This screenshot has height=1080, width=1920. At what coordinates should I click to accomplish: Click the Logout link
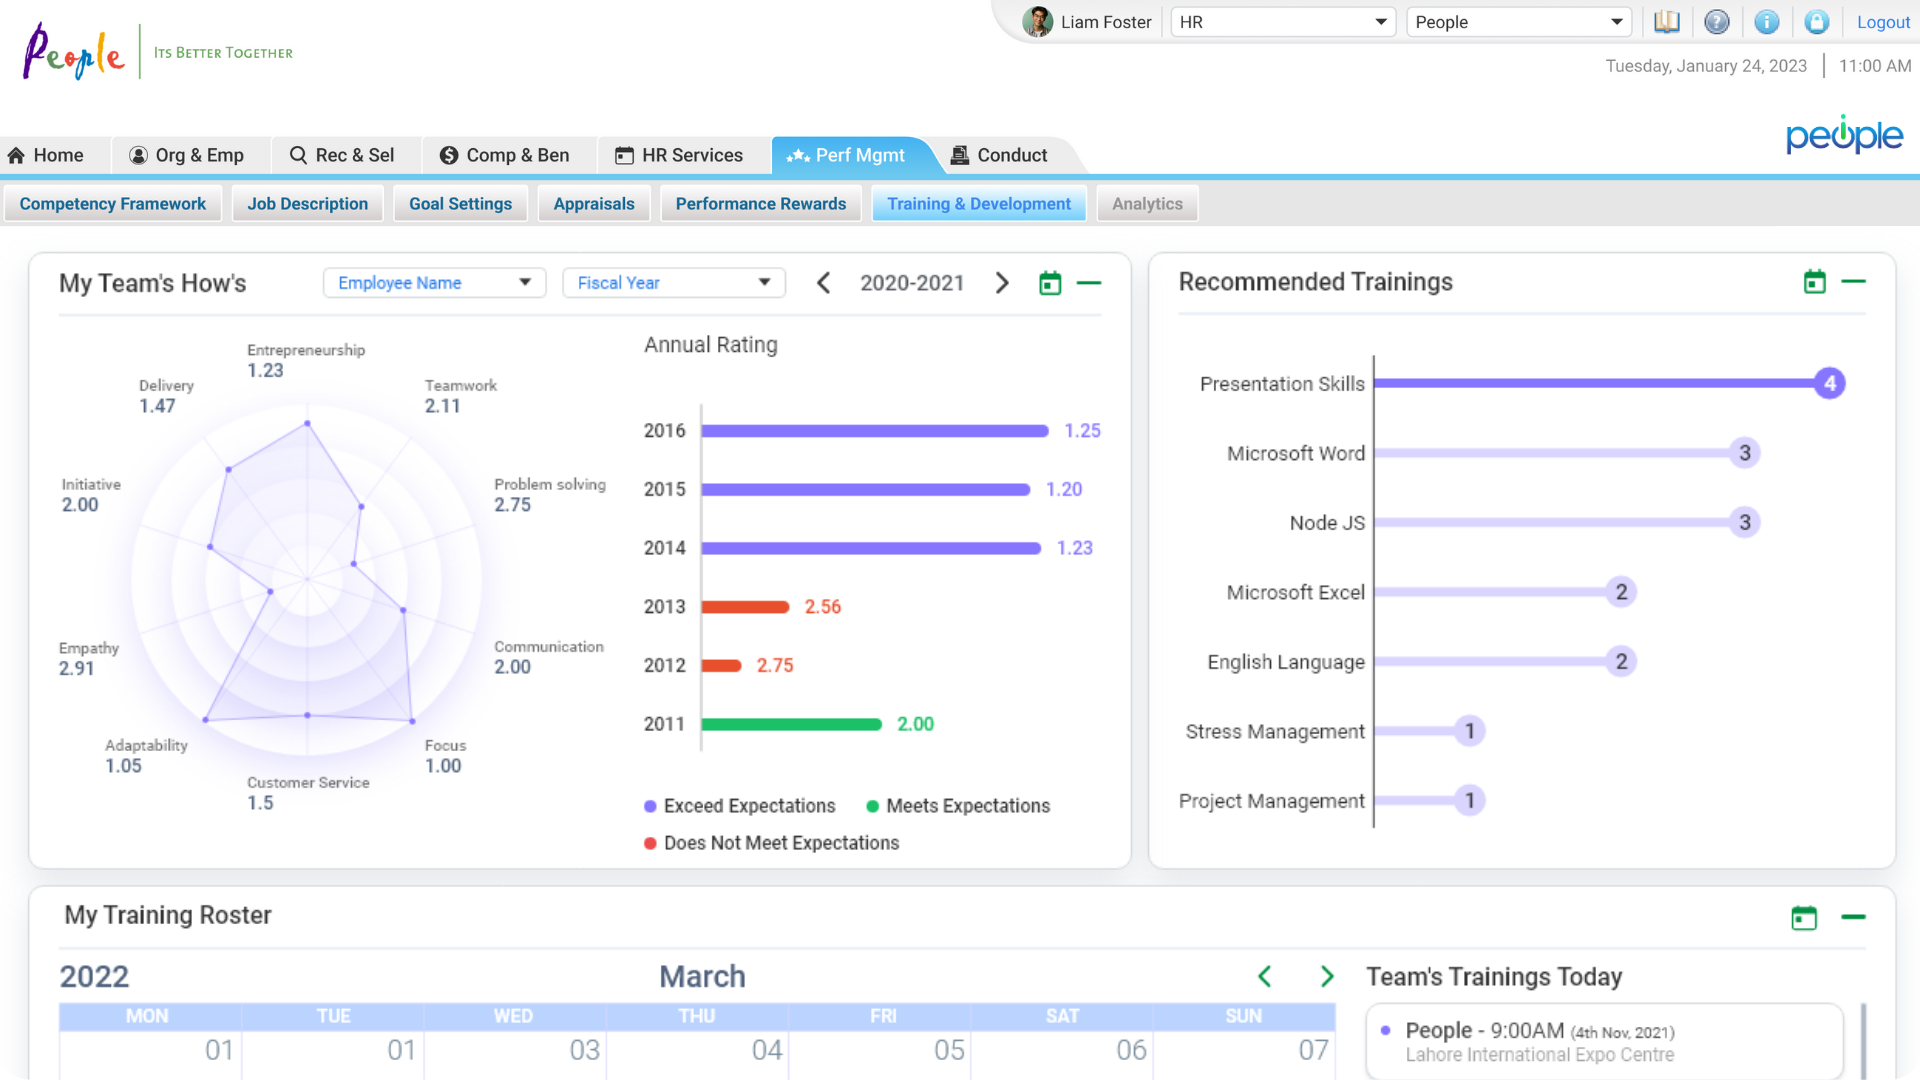pyautogui.click(x=1883, y=22)
